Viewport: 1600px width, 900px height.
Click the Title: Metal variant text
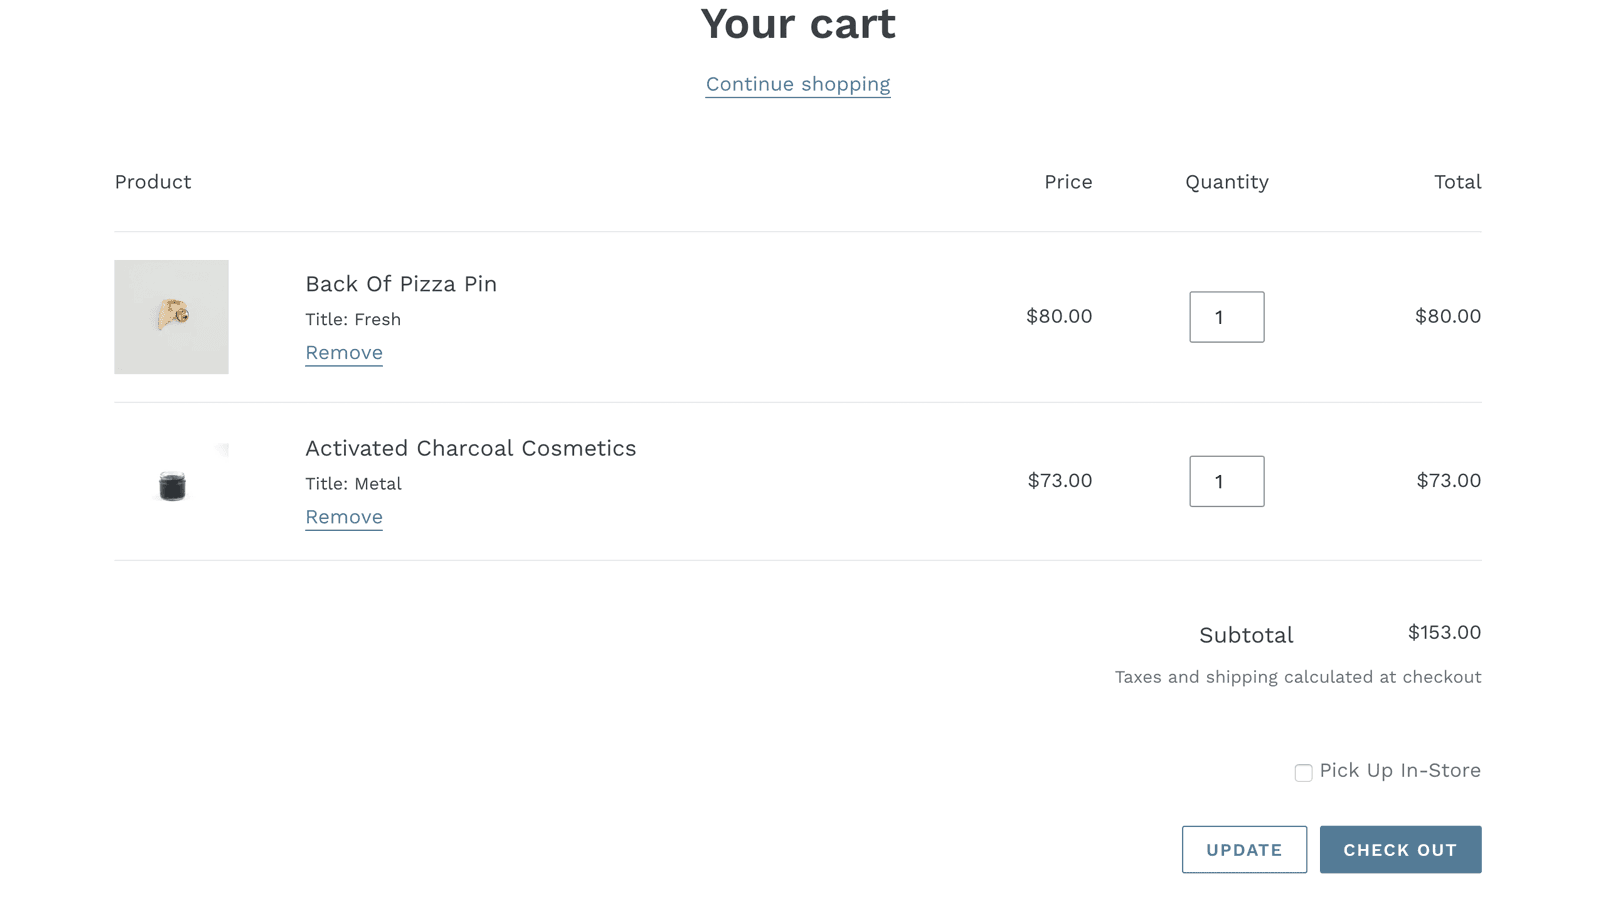pyautogui.click(x=353, y=484)
